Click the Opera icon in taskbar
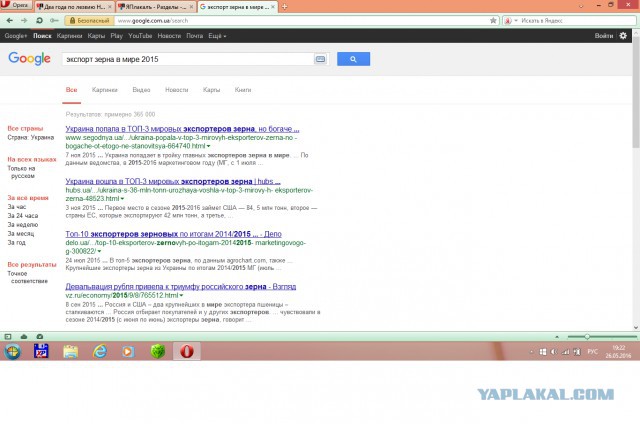Image resolution: width=640 pixels, height=424 pixels. (184, 352)
